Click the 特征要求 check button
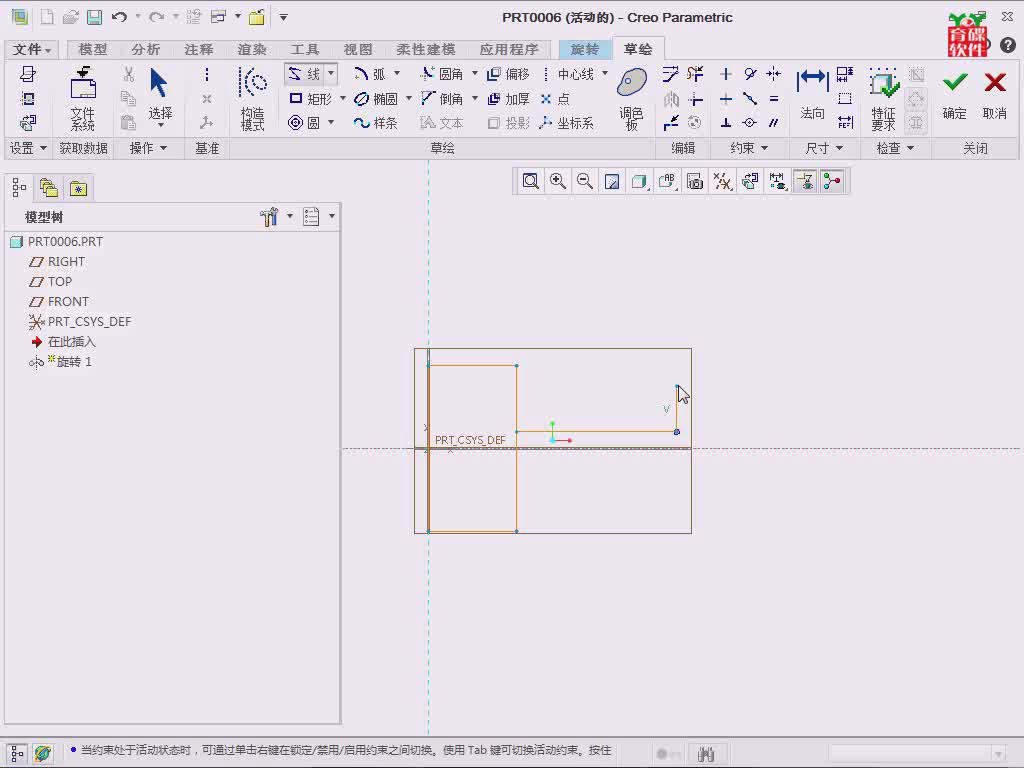1024x768 pixels. coord(884,98)
